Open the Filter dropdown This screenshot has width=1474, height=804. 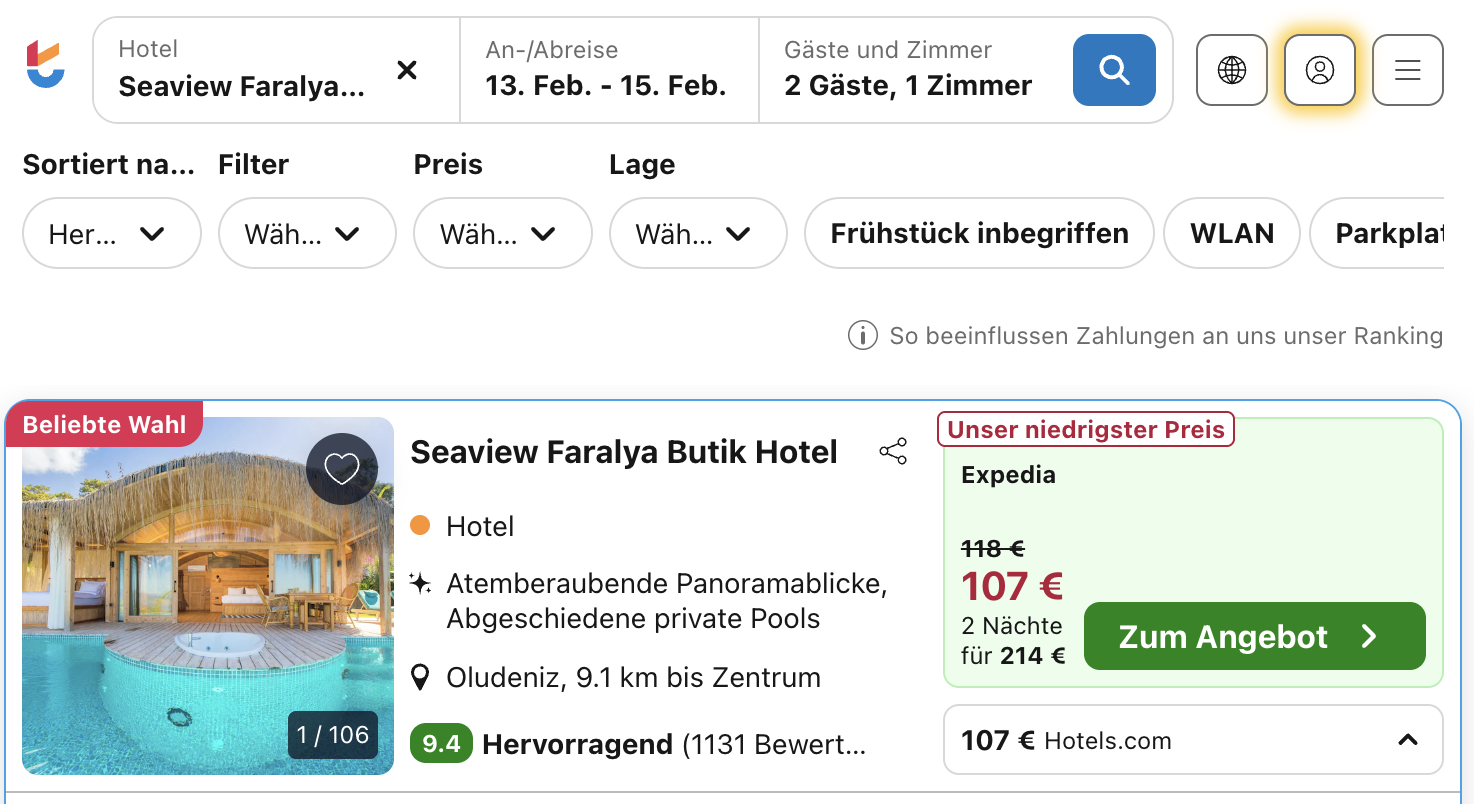coord(307,234)
